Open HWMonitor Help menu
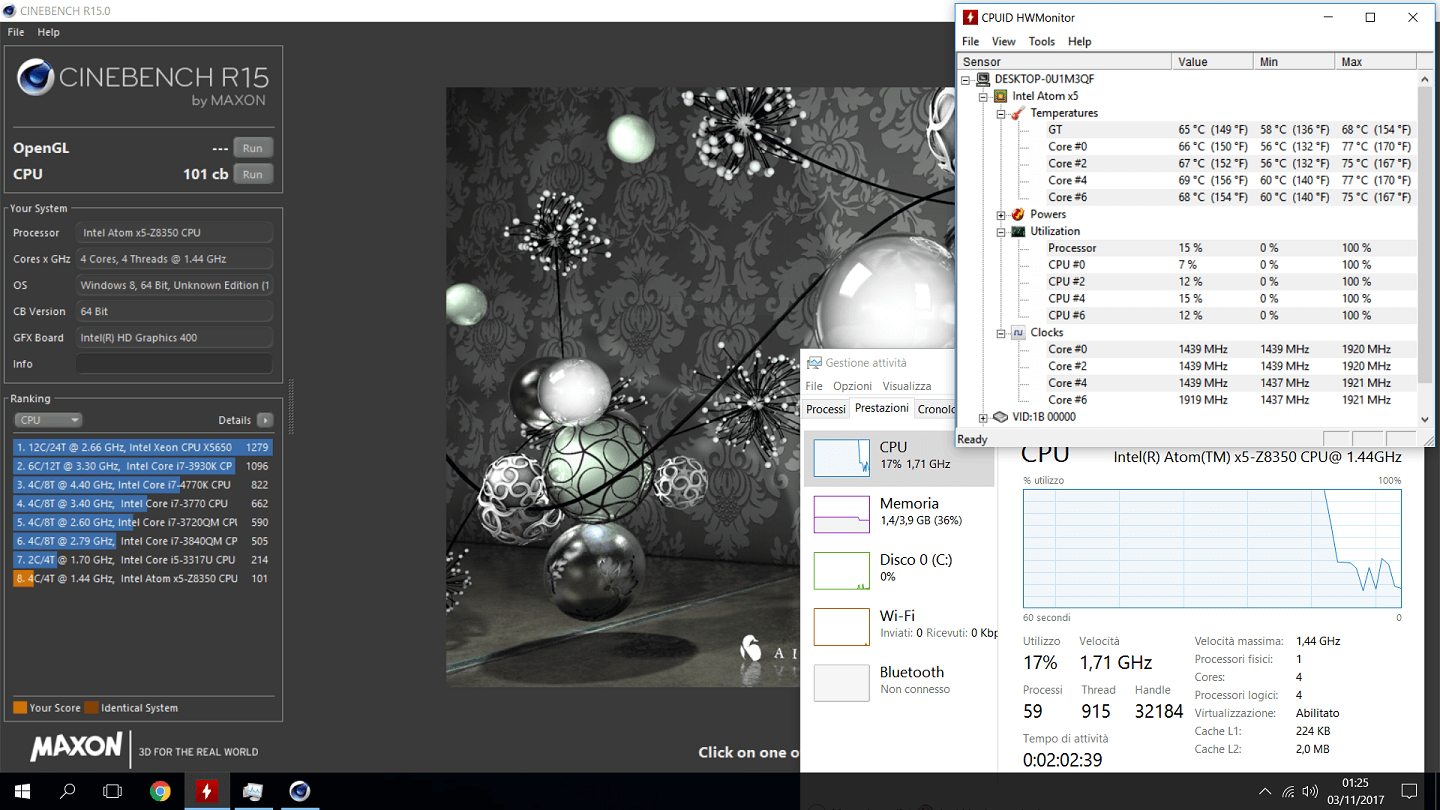Screen dimensions: 1440x810 [x=1080, y=42]
